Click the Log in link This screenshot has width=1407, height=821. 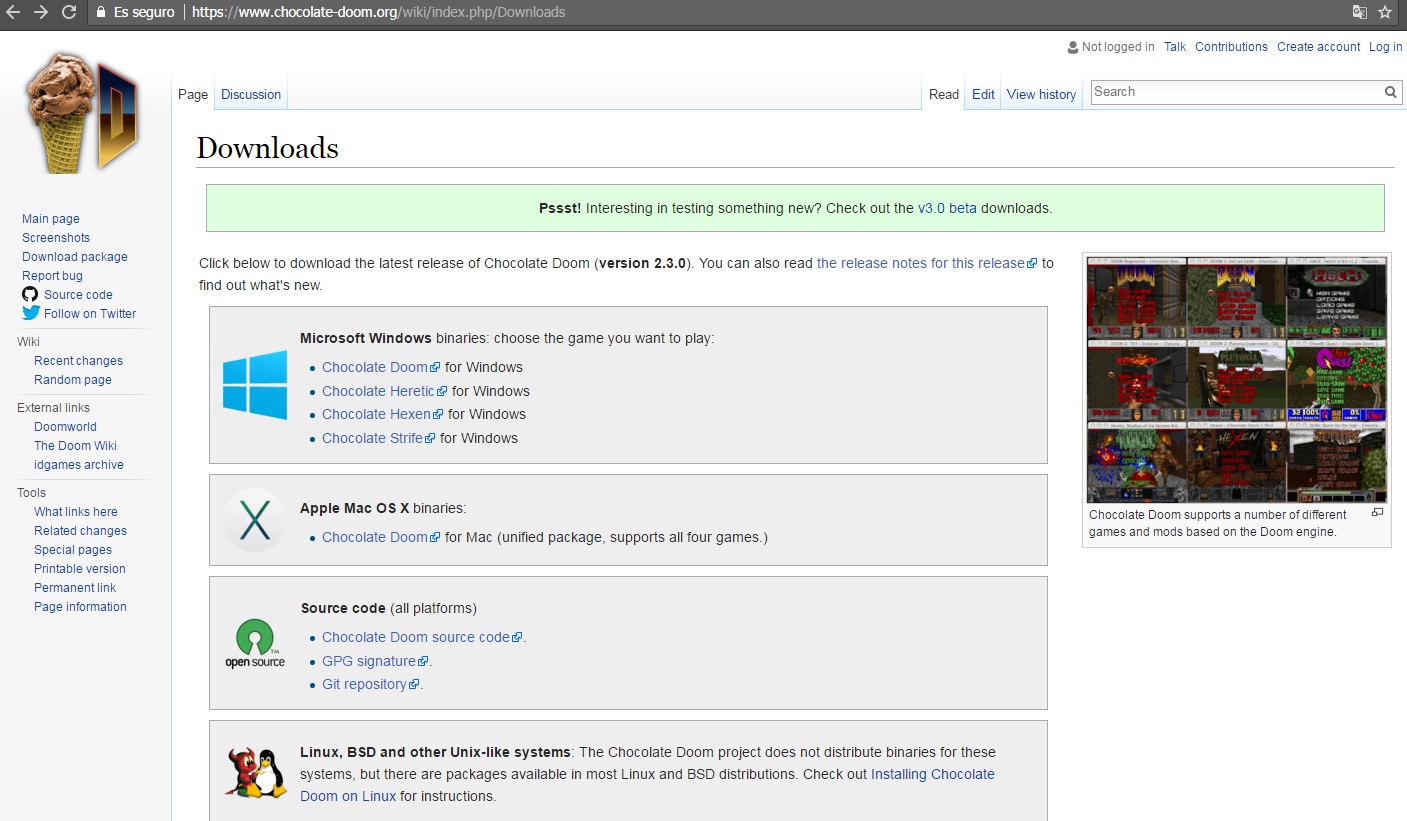[x=1386, y=47]
